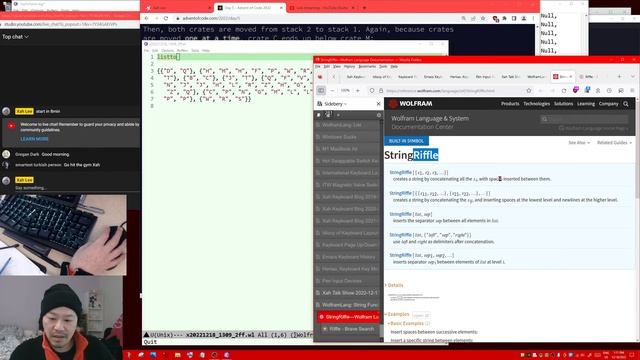Click first StringRiffle usage link
The image size is (640, 360).
pos(400,172)
